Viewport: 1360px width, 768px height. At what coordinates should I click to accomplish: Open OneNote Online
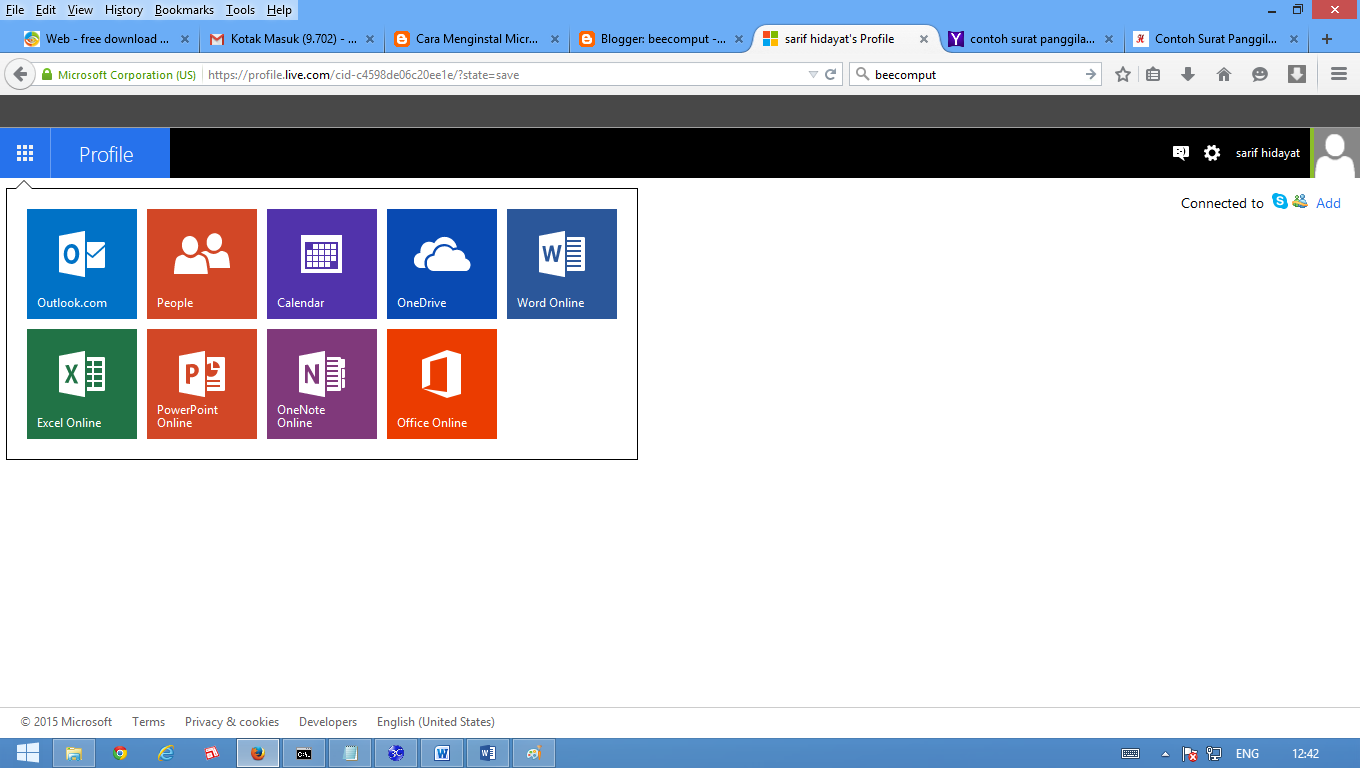(x=321, y=383)
